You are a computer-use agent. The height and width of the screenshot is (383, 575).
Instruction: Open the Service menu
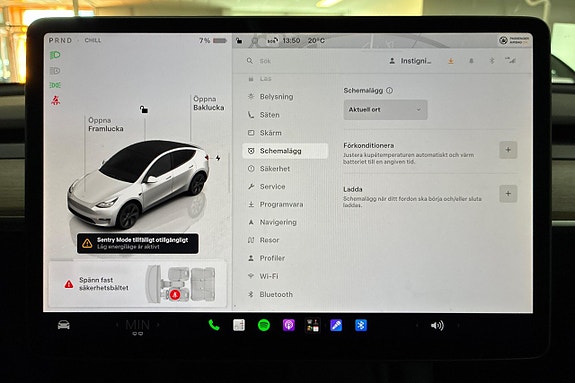click(285, 186)
